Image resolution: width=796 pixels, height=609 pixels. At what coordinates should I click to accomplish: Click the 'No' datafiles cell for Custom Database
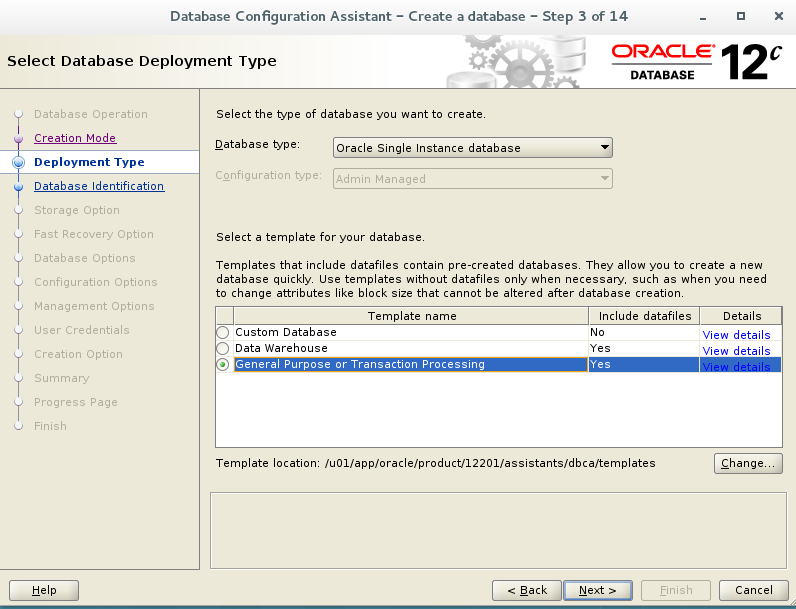[x=644, y=332]
